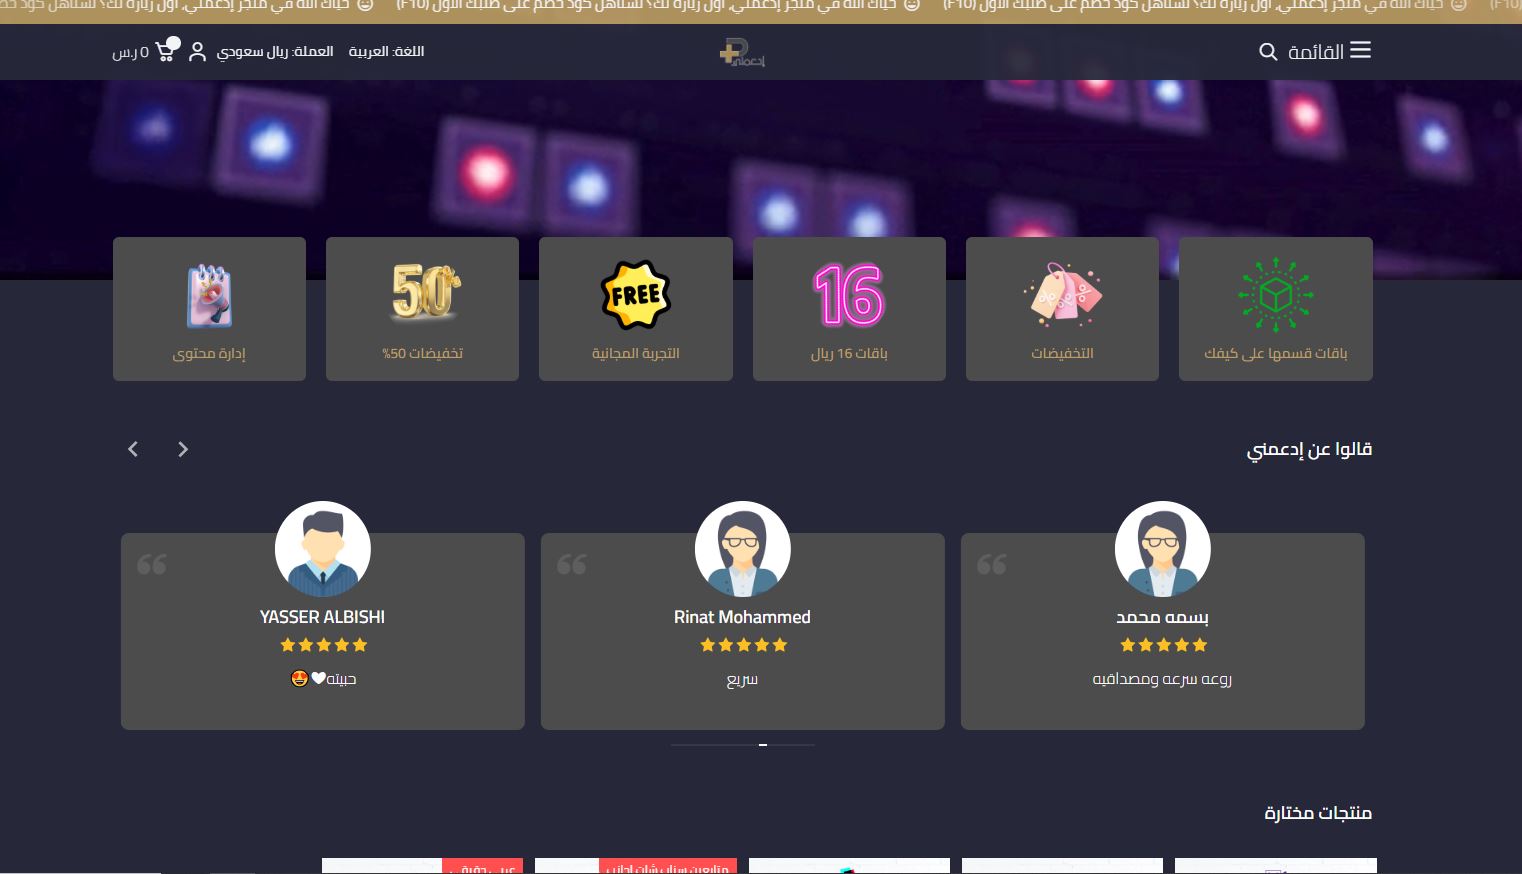Open the التخفيضات discounts category
The width and height of the screenshot is (1522, 874).
pos(1062,309)
